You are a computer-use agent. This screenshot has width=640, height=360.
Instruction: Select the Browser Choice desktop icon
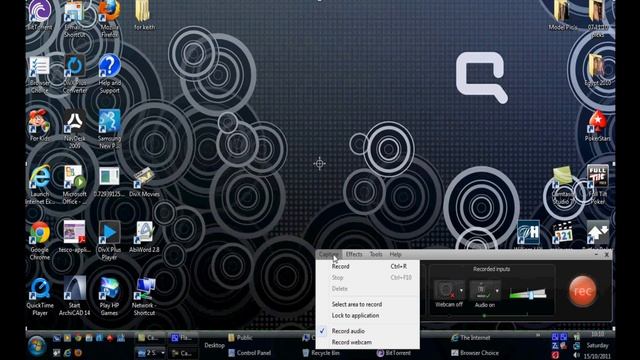pos(40,74)
